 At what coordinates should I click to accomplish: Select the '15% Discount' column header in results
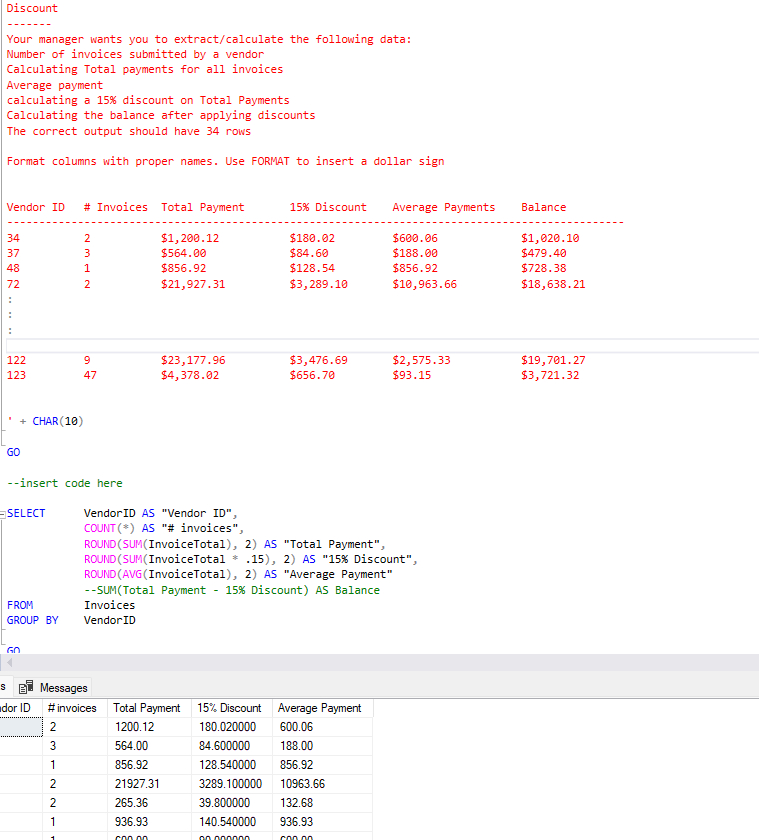click(232, 708)
